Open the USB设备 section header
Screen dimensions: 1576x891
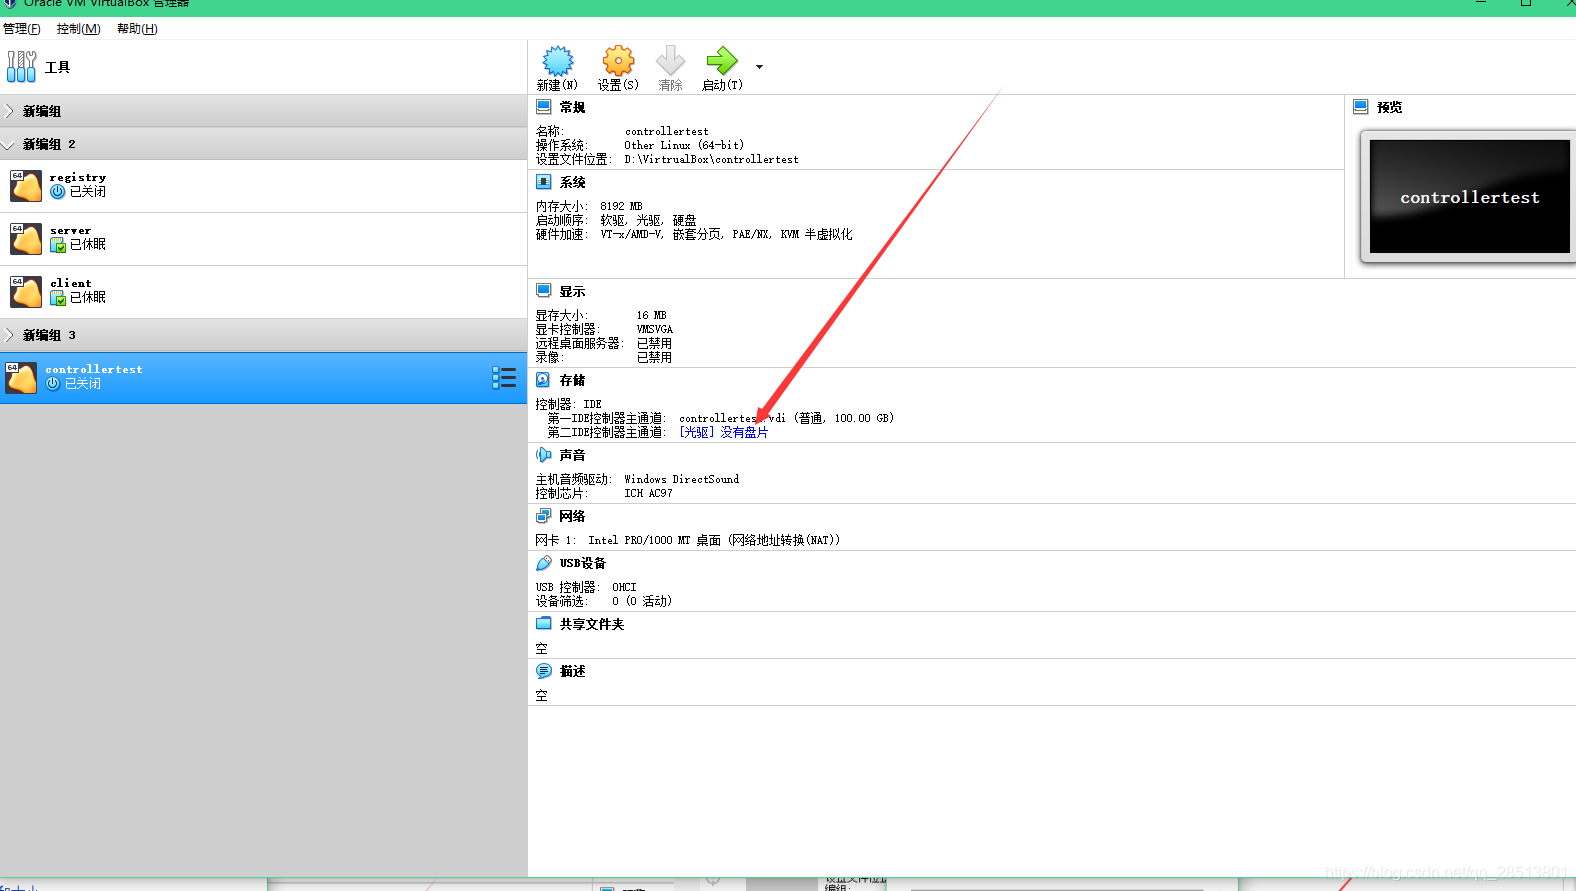click(583, 563)
